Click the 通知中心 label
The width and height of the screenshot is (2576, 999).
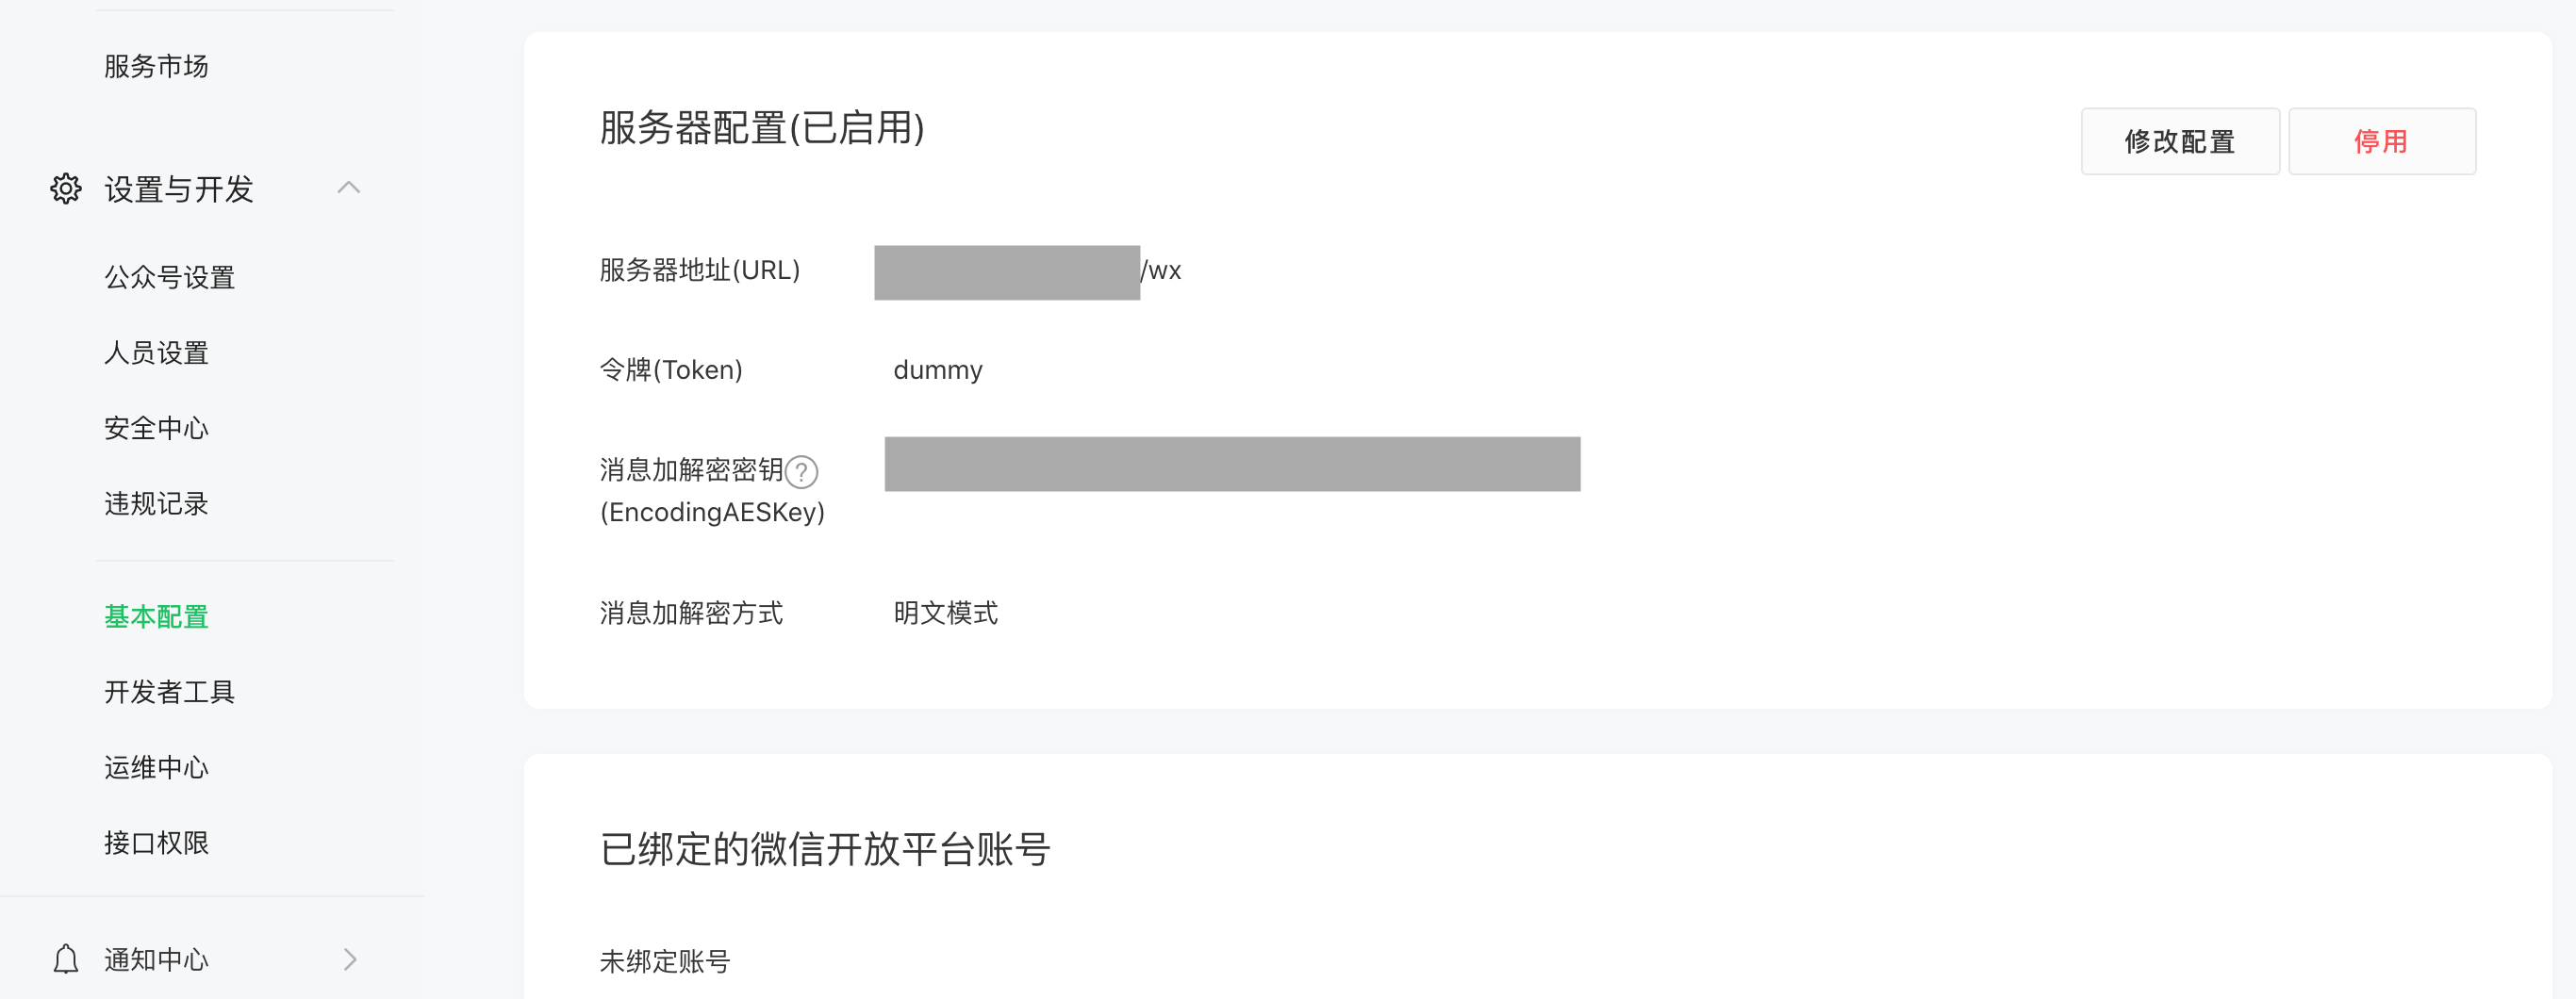point(156,959)
